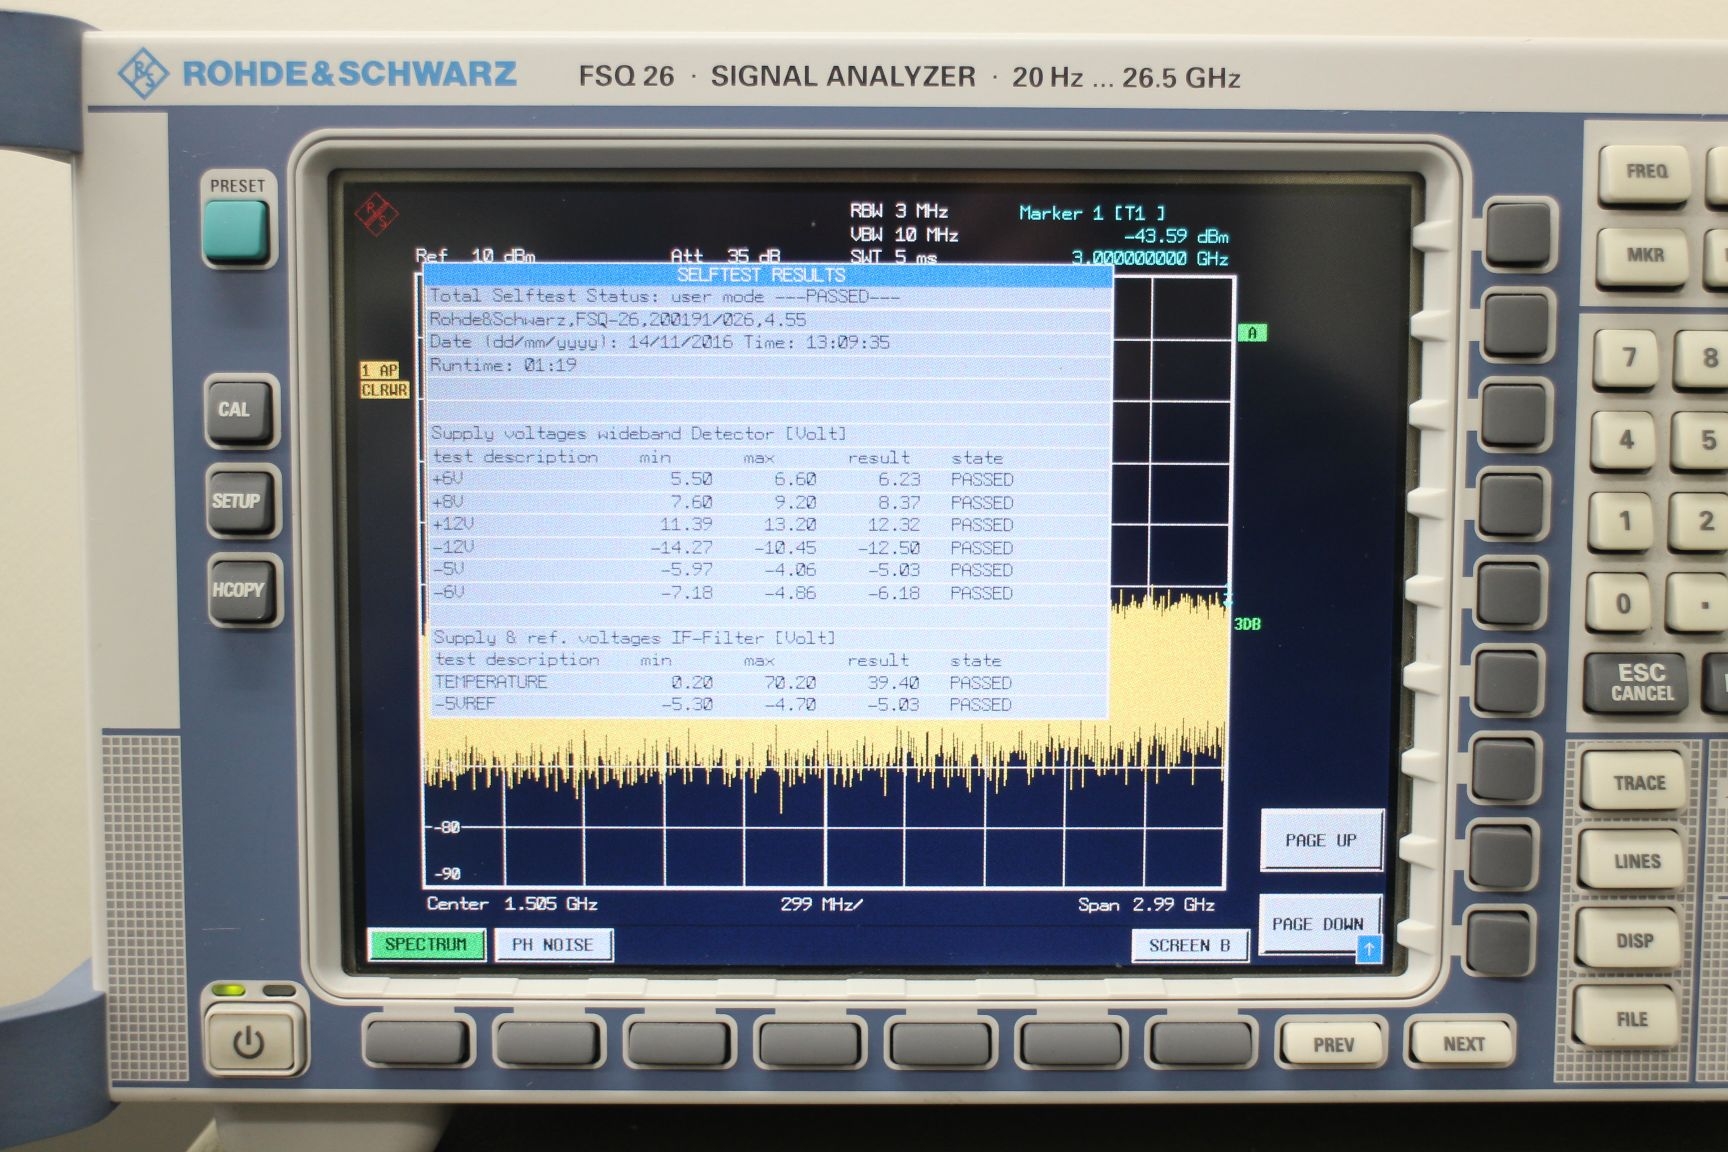Push the hotkey button below PH NOISE tab
Screen dimensions: 1728x1152
(x=548, y=1043)
